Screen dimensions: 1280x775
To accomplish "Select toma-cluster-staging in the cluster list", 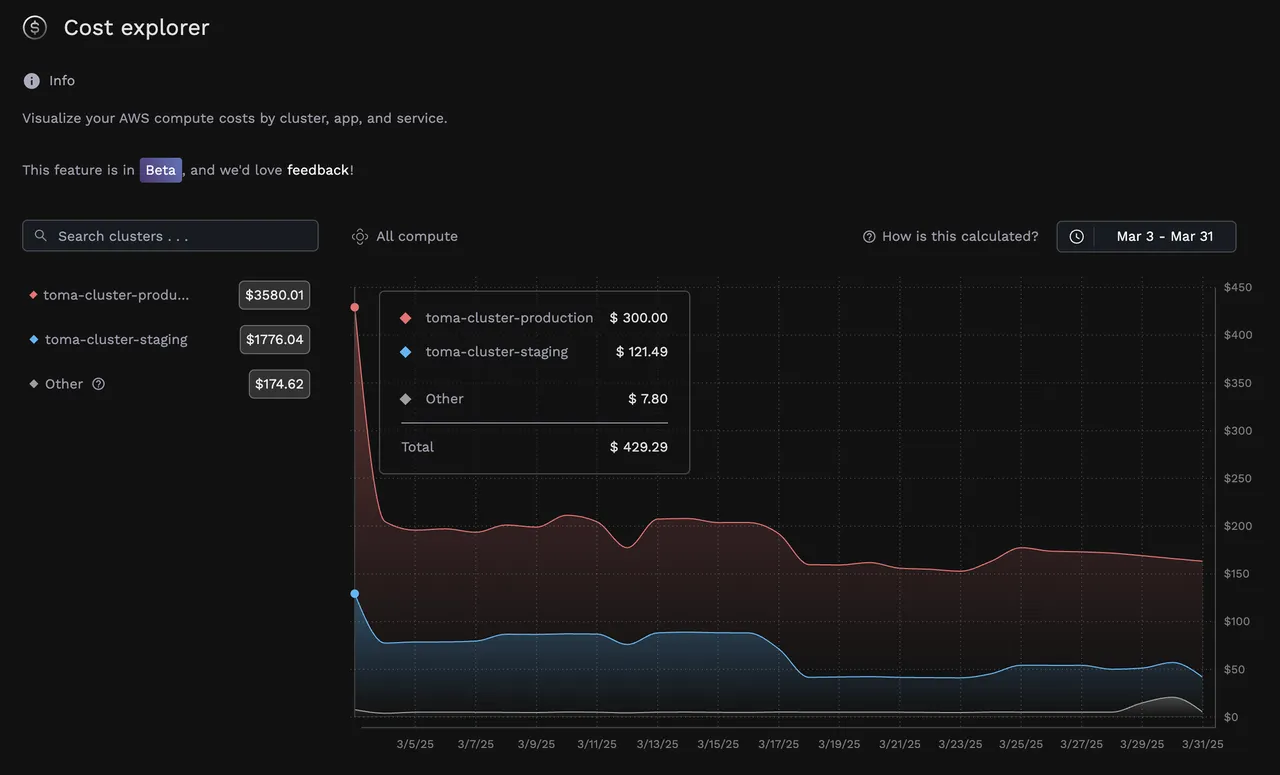I will tap(116, 340).
